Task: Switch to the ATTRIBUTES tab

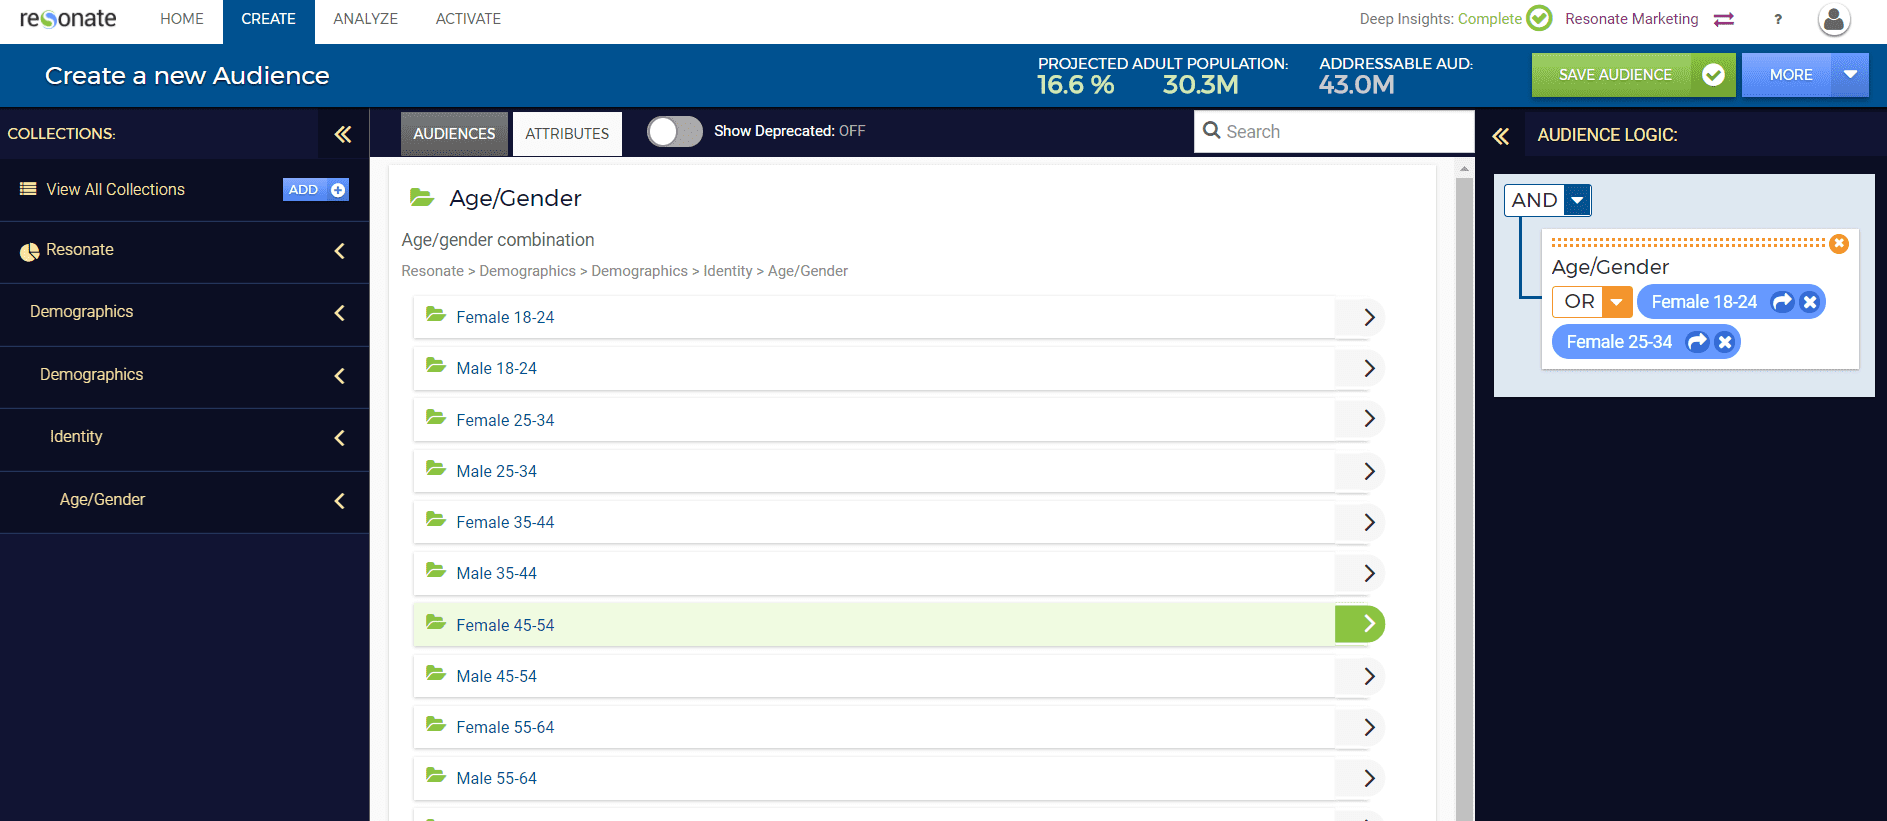Action: (567, 134)
